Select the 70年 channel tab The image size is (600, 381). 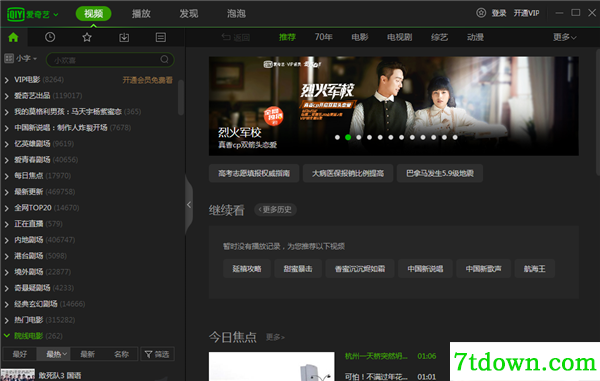click(x=323, y=37)
